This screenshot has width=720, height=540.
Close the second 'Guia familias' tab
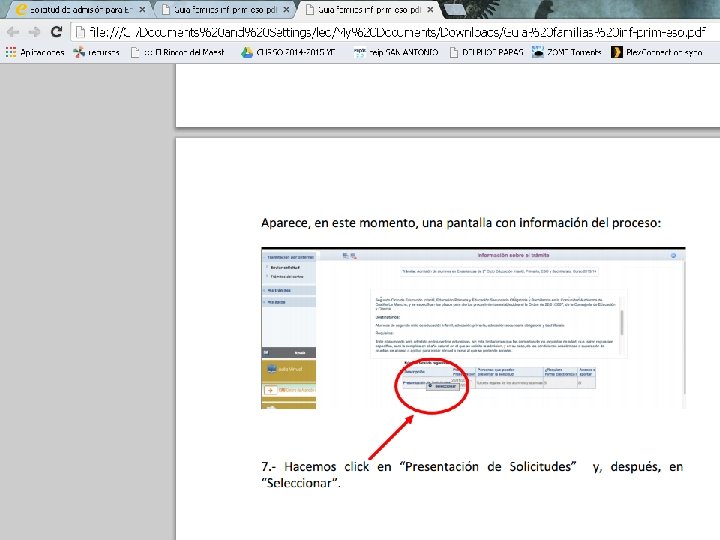(x=286, y=9)
